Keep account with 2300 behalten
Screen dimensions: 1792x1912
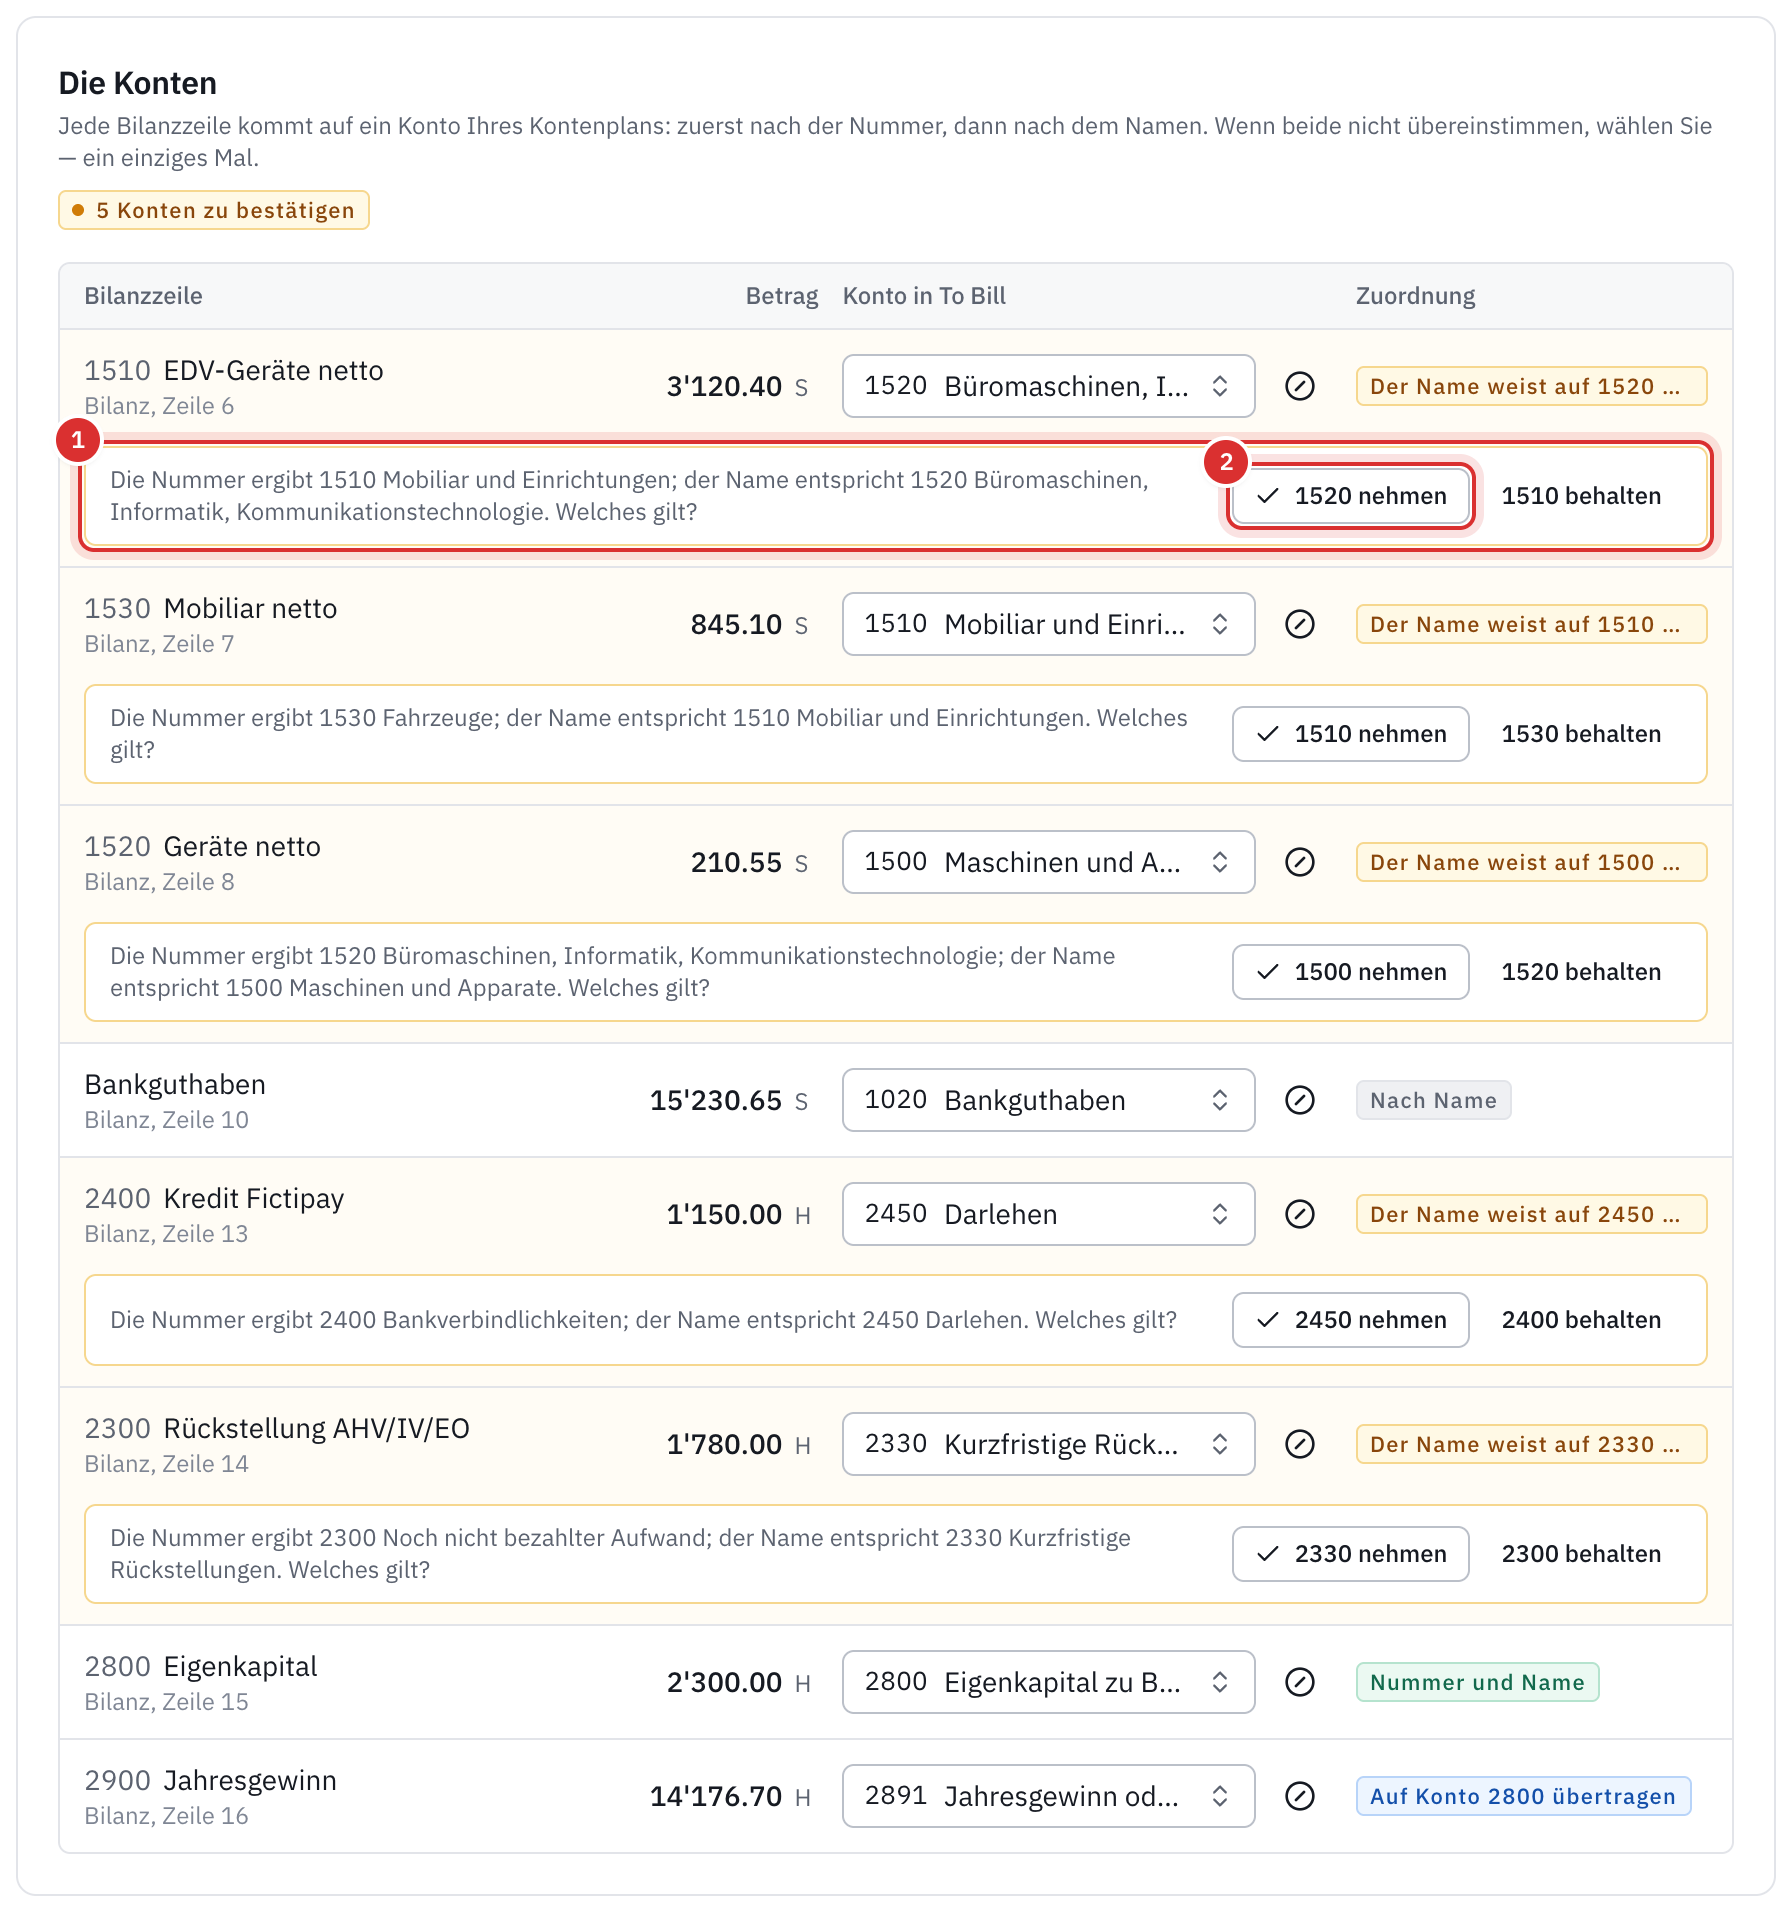(x=1581, y=1554)
